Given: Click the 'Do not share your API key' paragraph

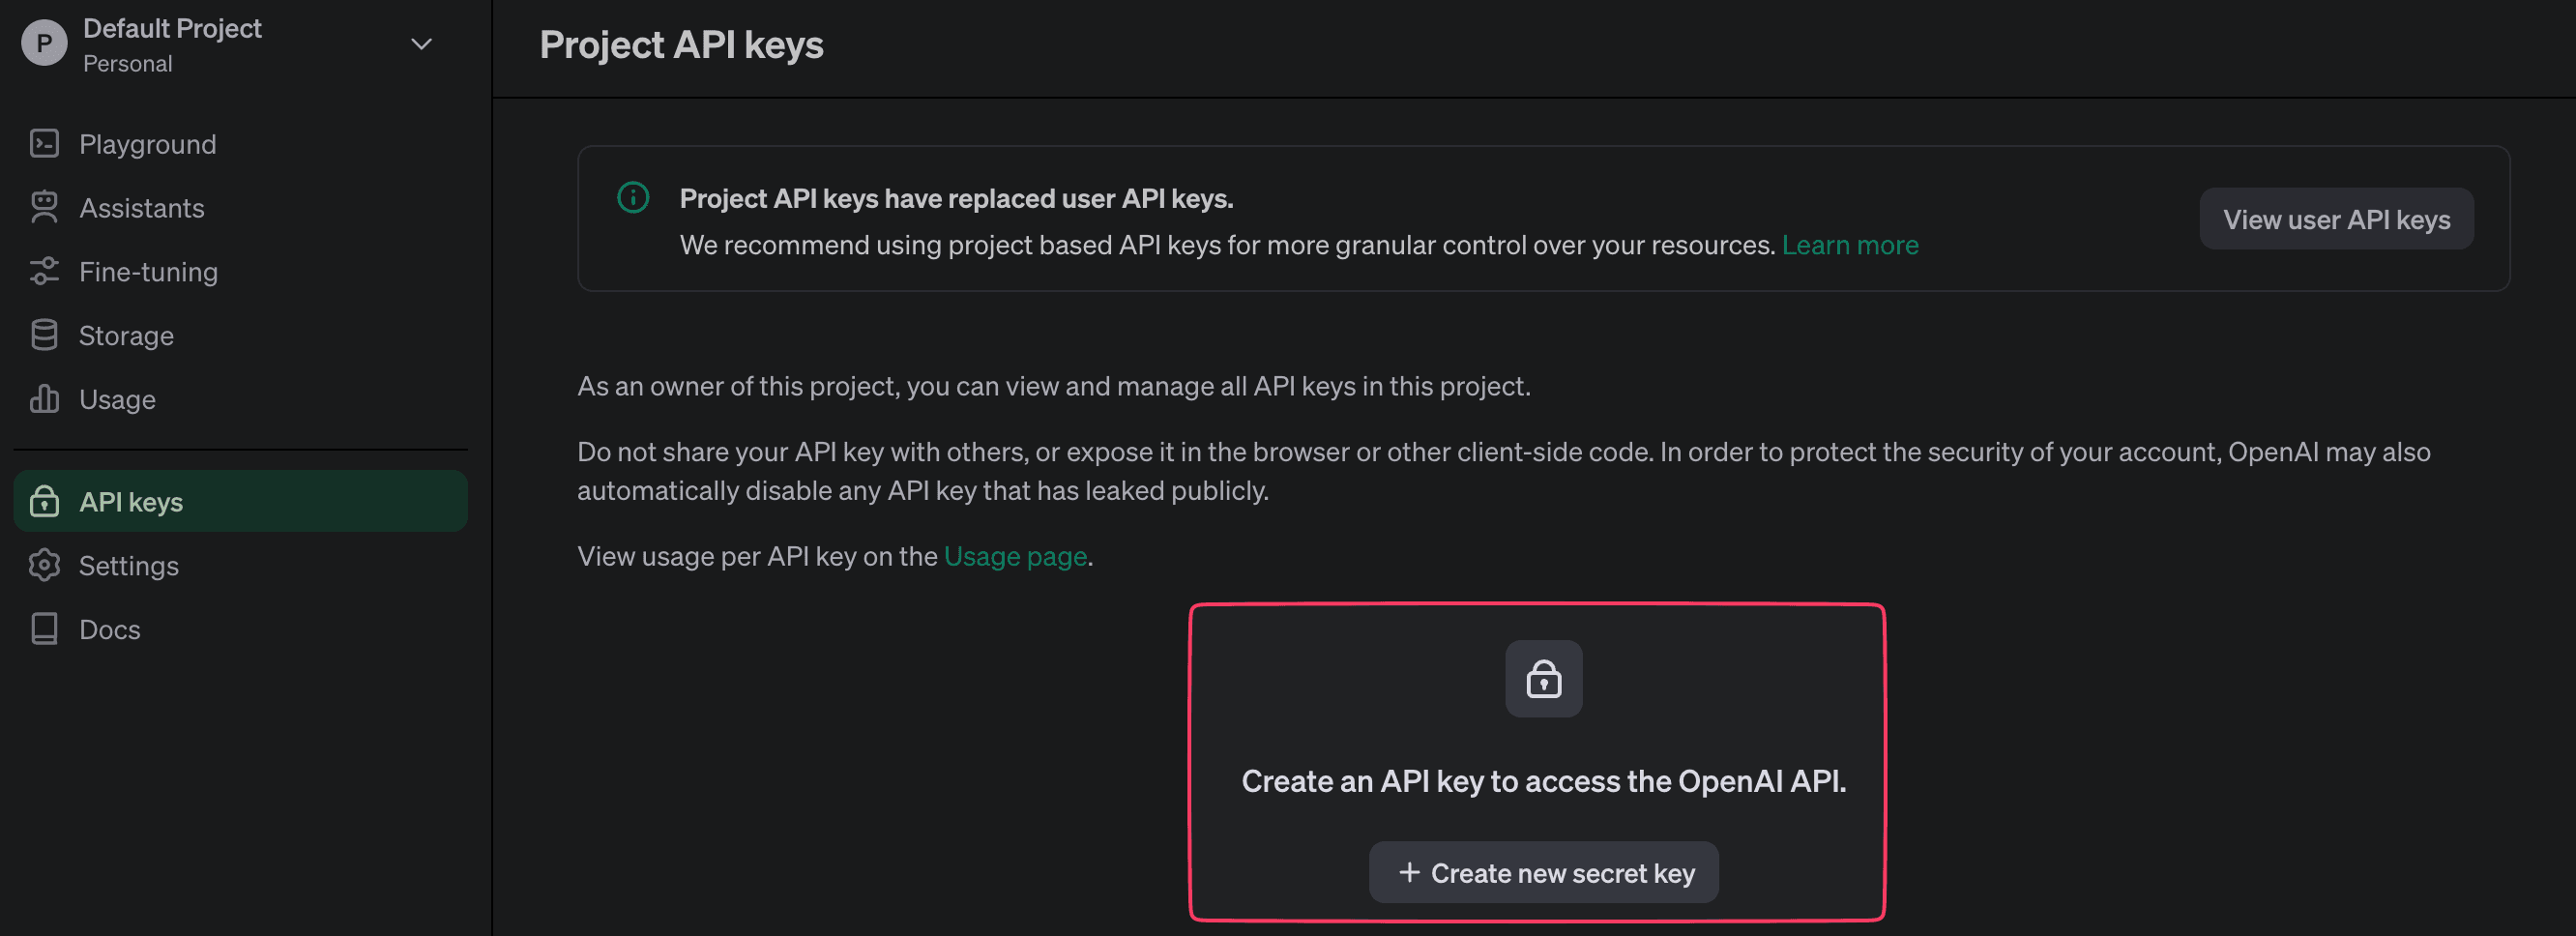Looking at the screenshot, I should (1503, 471).
